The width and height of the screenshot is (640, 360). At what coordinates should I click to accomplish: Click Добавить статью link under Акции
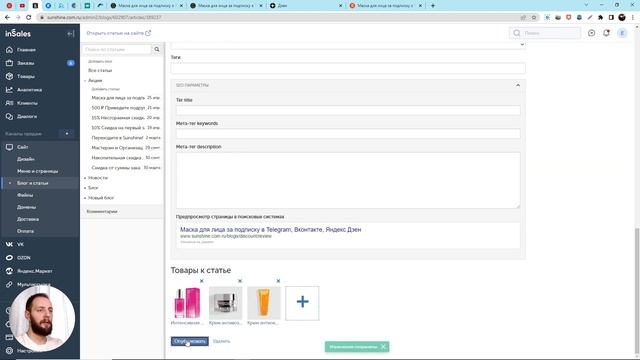[106, 89]
